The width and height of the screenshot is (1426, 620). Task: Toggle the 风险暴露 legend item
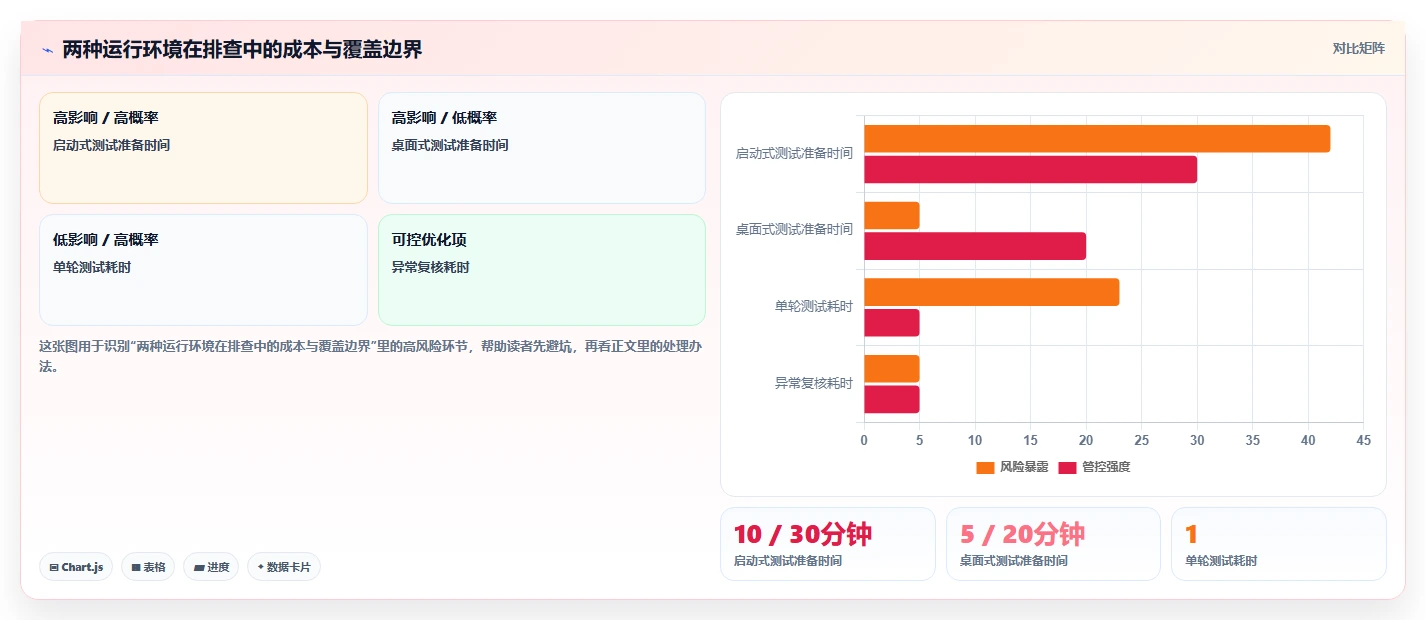pyautogui.click(x=1012, y=467)
